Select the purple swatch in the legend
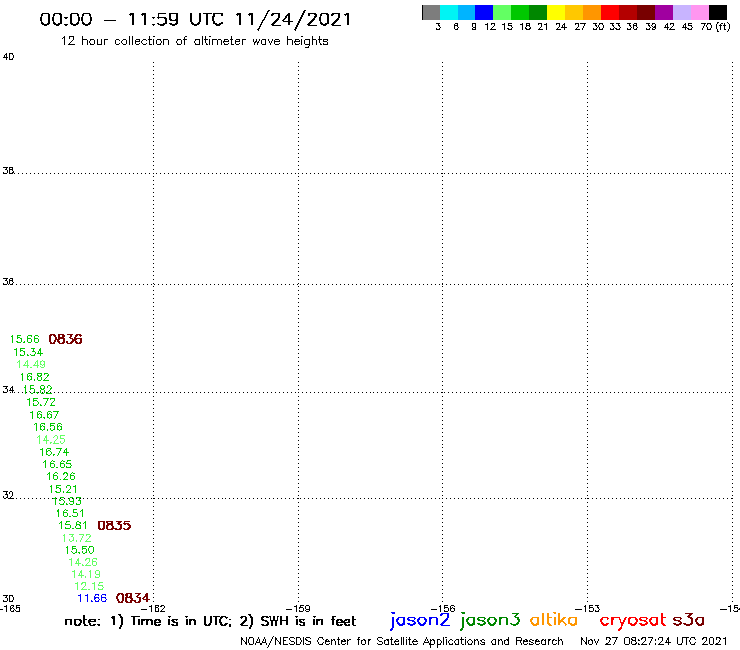Viewport: 740px width, 650px height. (664, 12)
